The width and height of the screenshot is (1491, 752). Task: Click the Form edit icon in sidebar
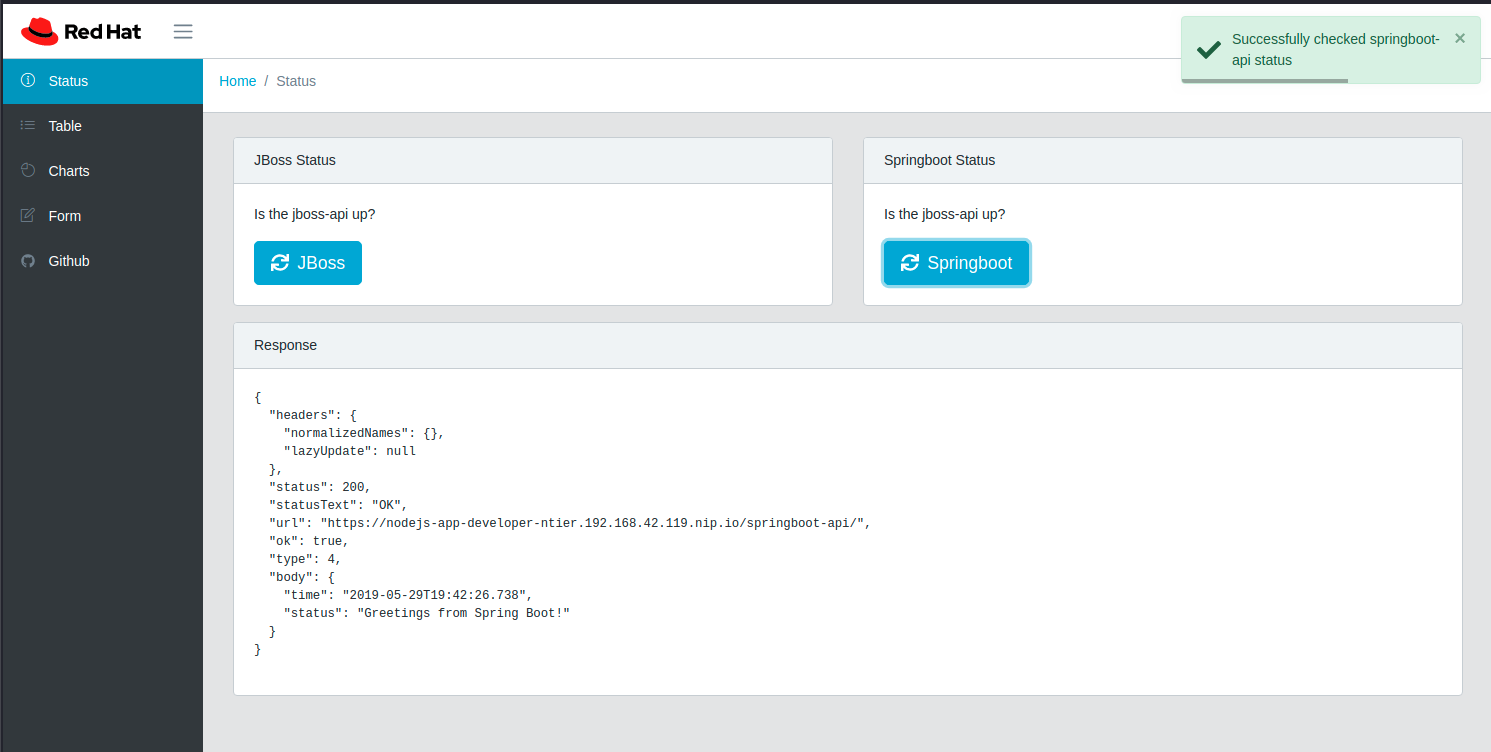pos(28,215)
